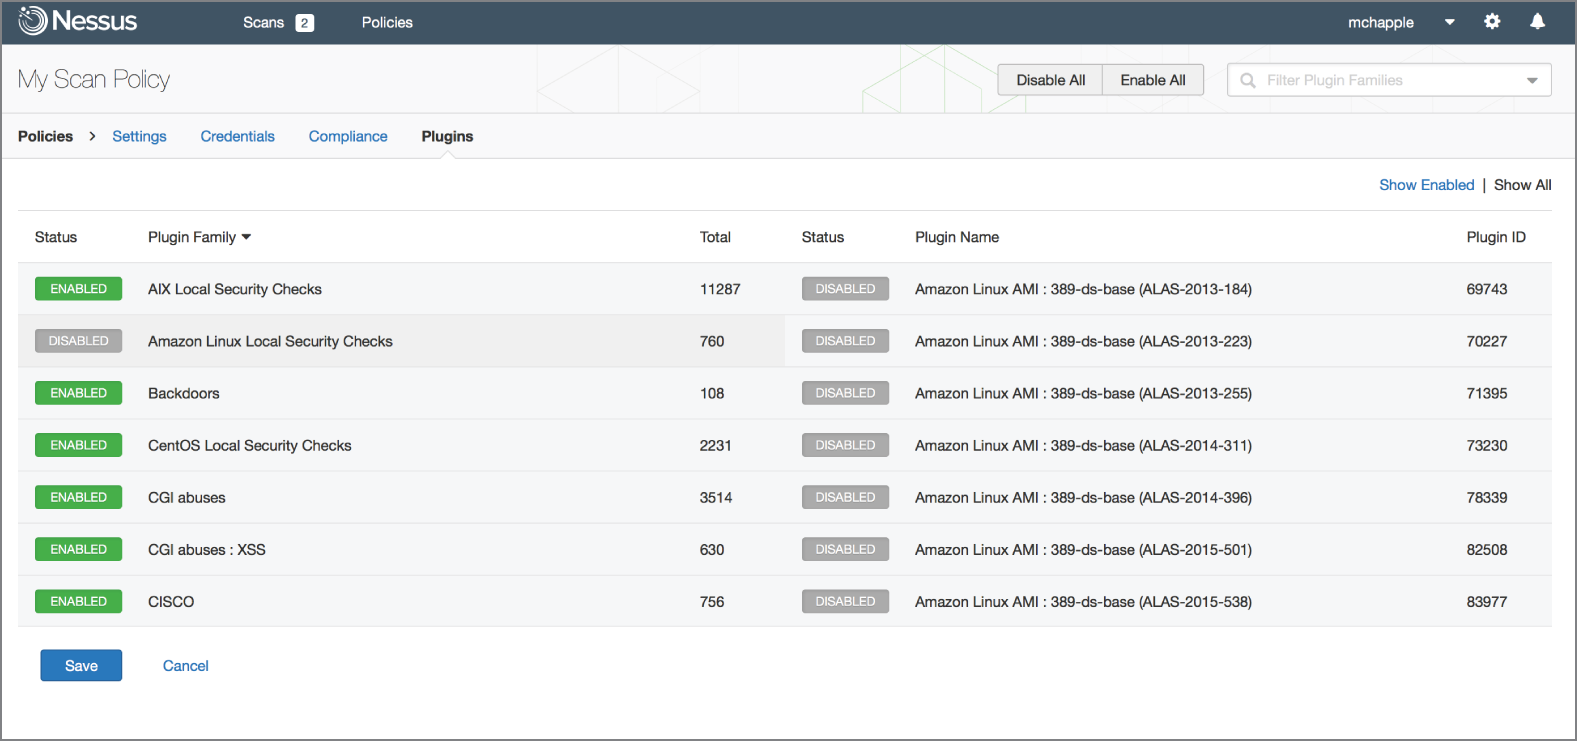1577x741 pixels.
Task: Click Disable All button
Action: point(1050,80)
